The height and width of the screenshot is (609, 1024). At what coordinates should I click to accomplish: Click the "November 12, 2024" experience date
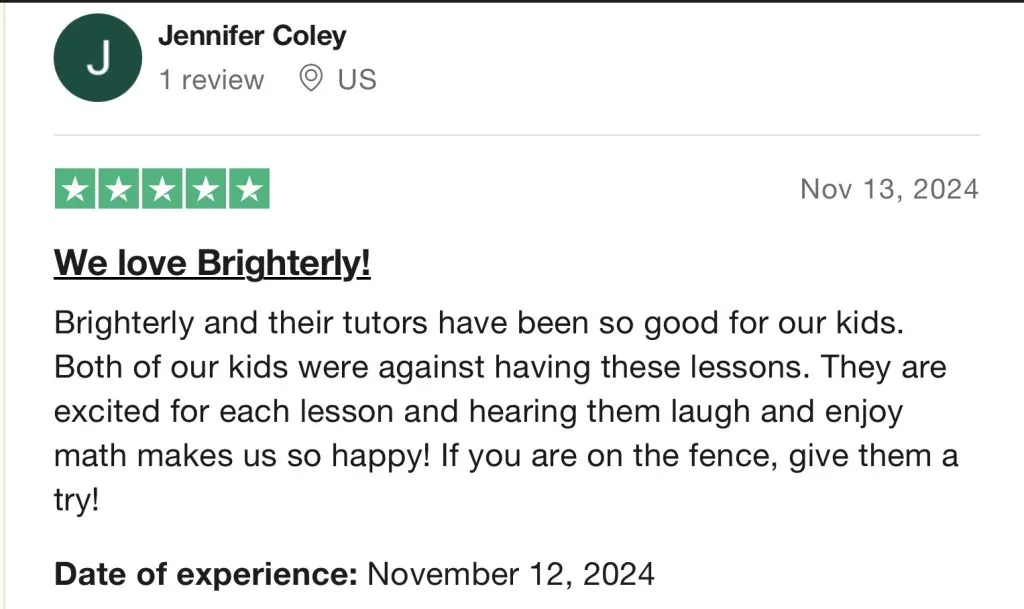click(x=511, y=574)
